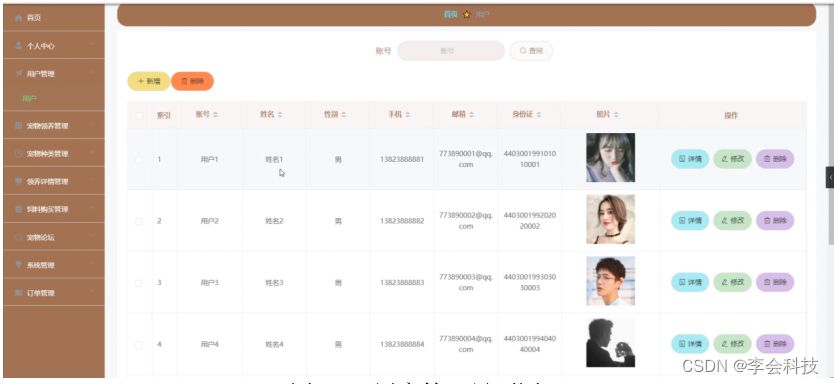834x384 pixels.
Task: Tick the checkbox for row 用户4
Action: click(x=139, y=345)
